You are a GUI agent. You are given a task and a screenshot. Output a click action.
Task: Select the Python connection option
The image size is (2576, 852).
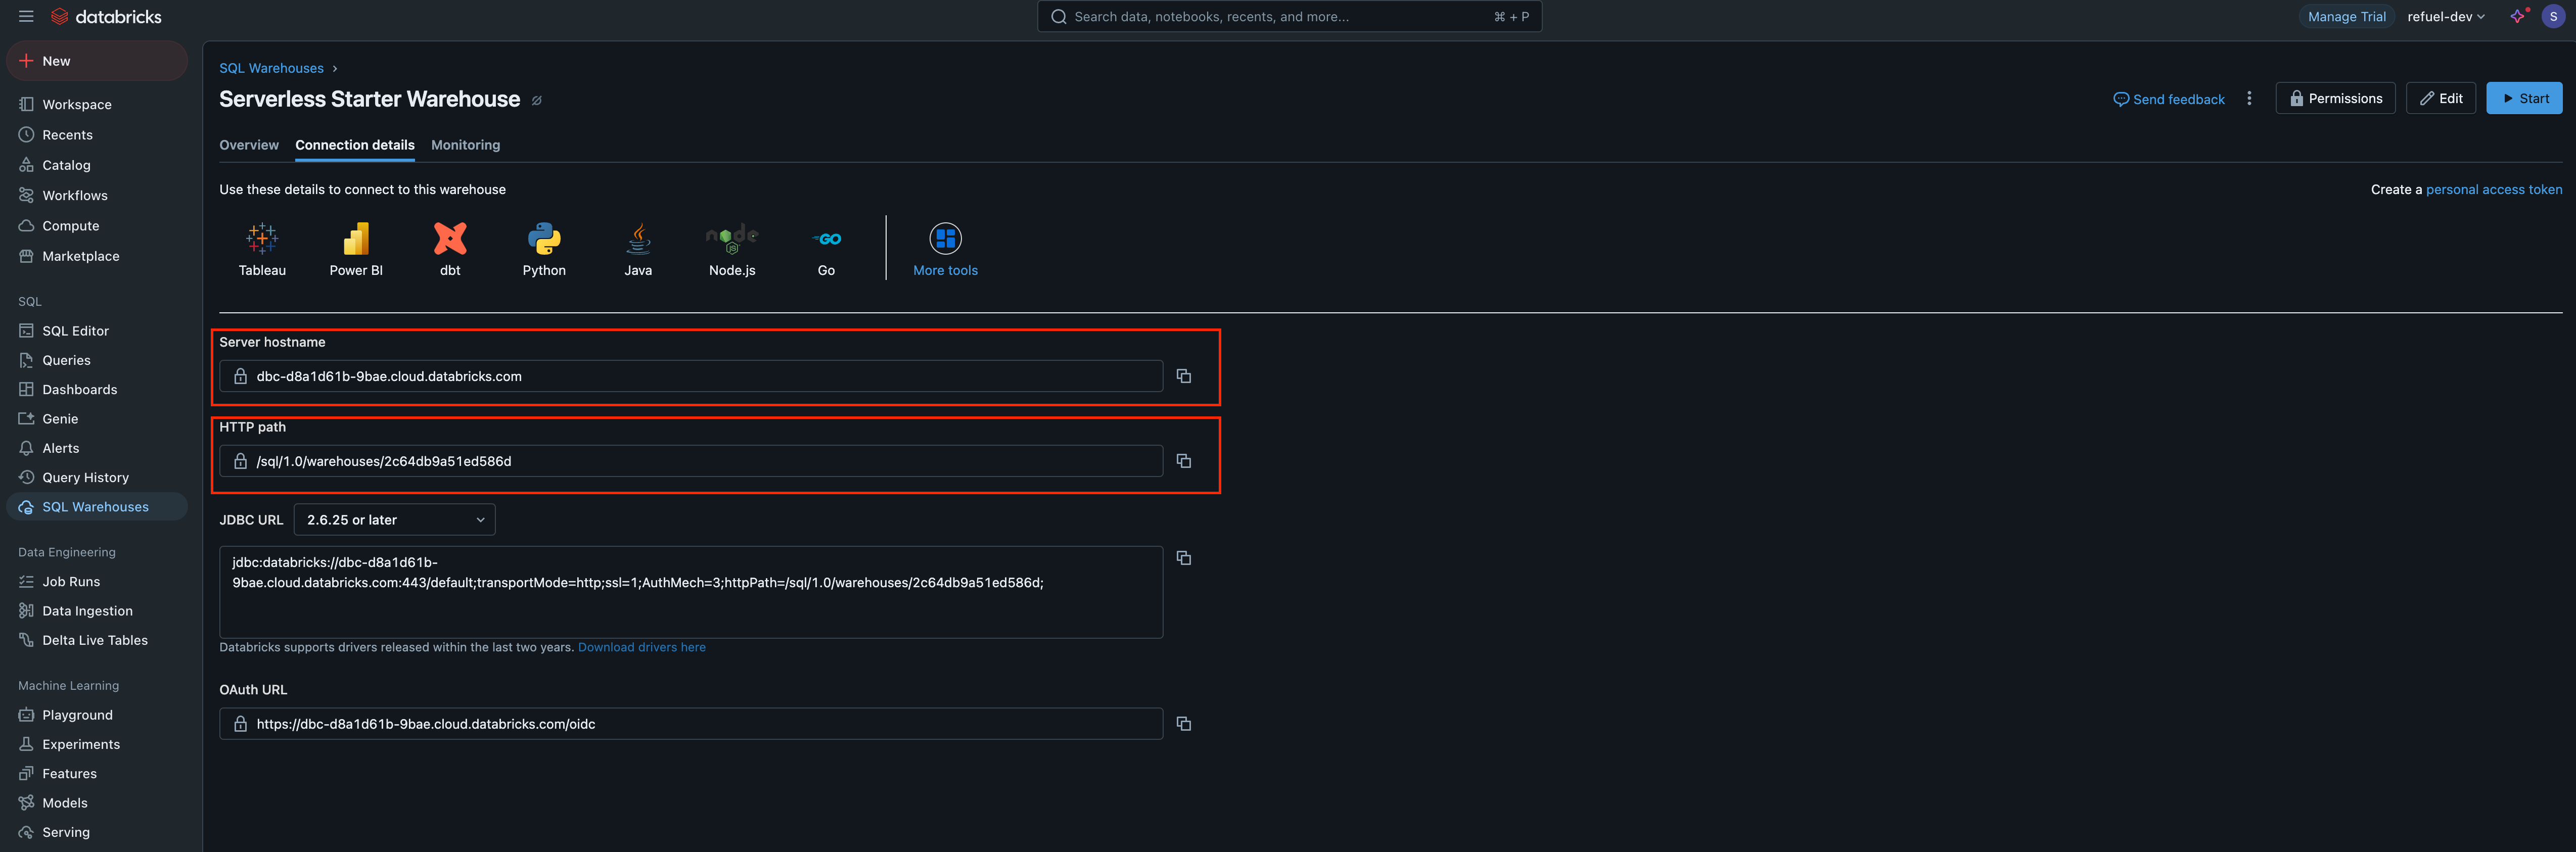click(x=544, y=248)
